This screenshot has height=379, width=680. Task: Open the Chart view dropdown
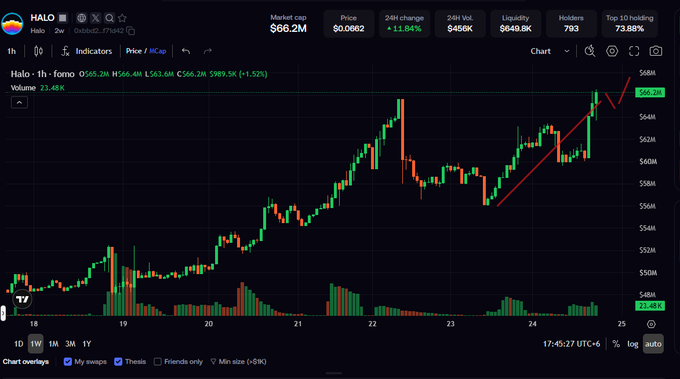[549, 51]
